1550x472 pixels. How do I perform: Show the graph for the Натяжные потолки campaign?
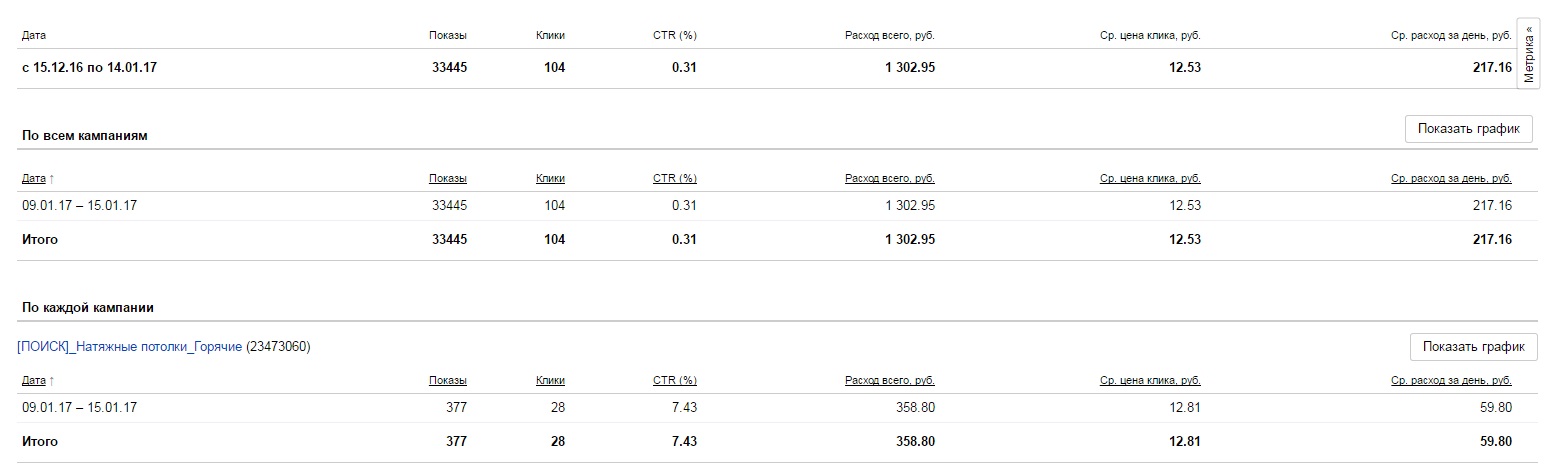1473,347
